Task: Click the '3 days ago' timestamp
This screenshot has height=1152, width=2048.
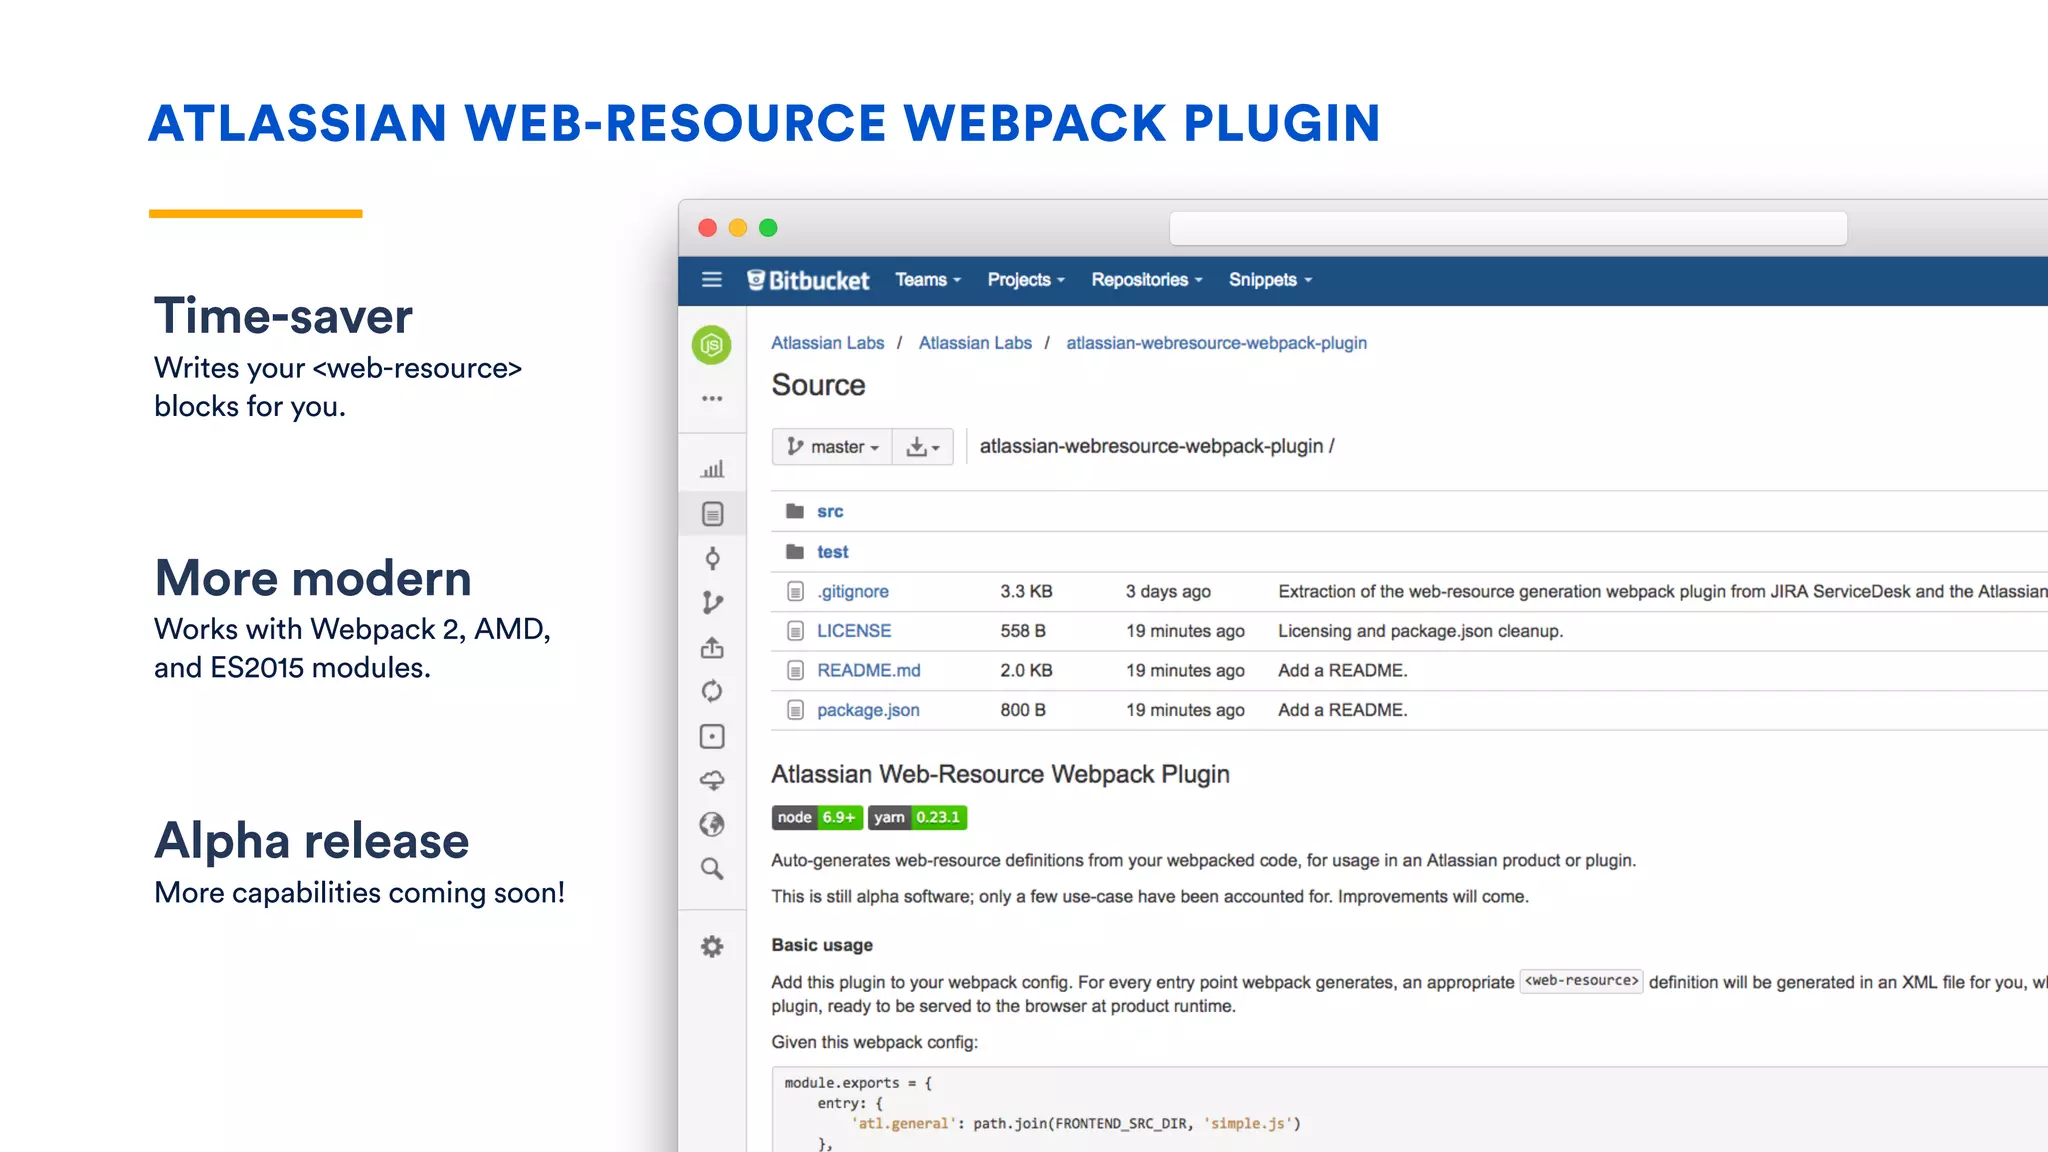Action: pos(1168,591)
